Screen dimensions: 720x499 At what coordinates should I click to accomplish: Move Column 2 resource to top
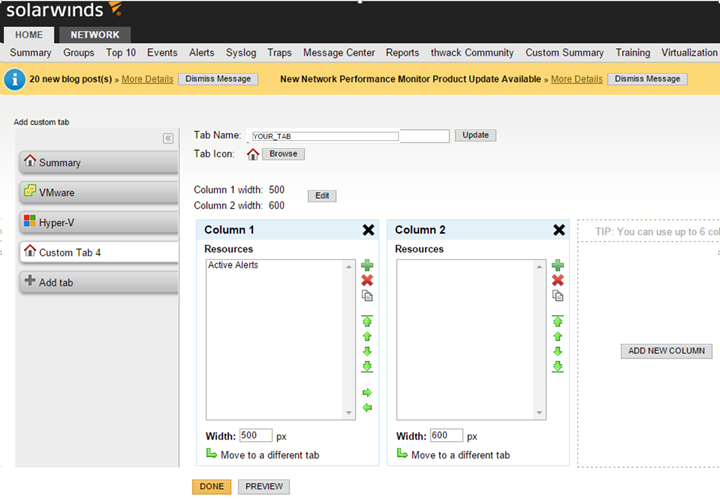[557, 320]
